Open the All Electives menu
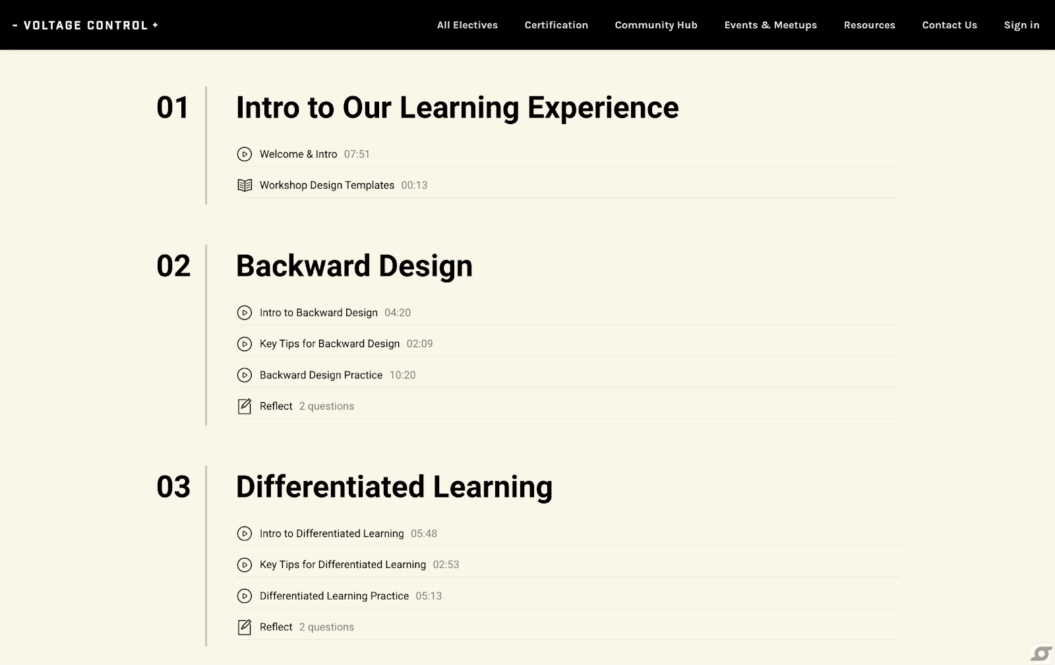 pyautogui.click(x=467, y=25)
